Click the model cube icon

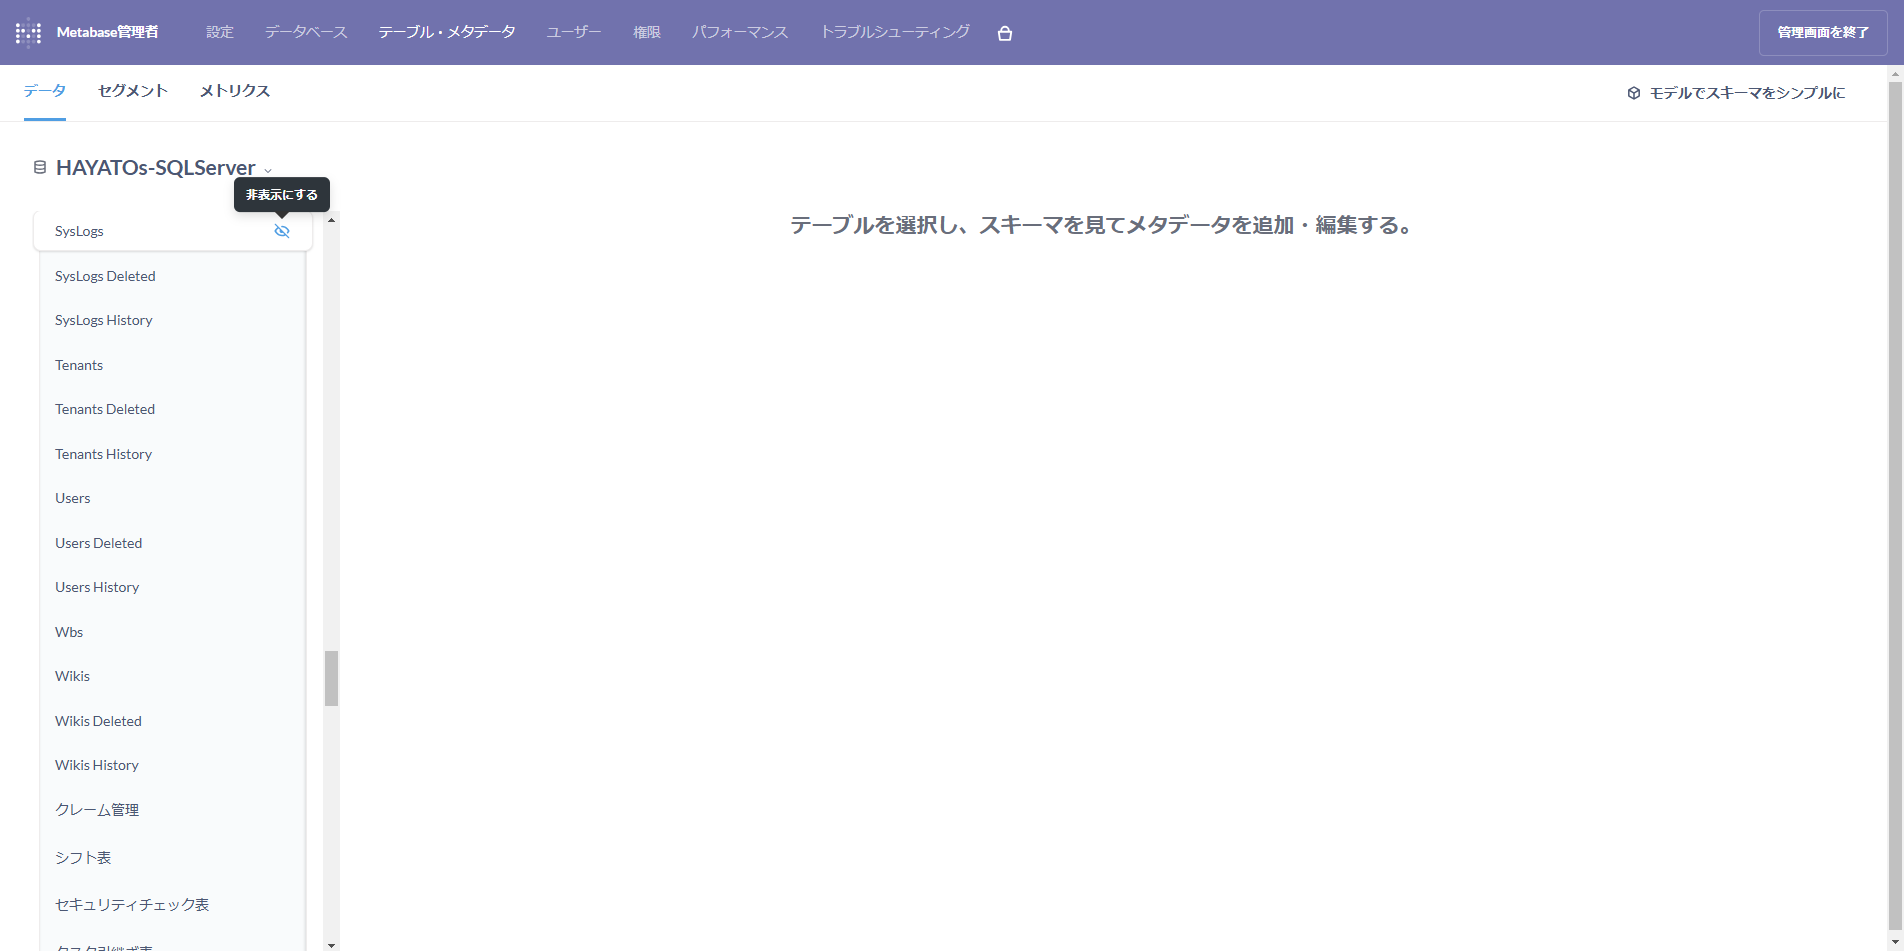pyautogui.click(x=1634, y=93)
